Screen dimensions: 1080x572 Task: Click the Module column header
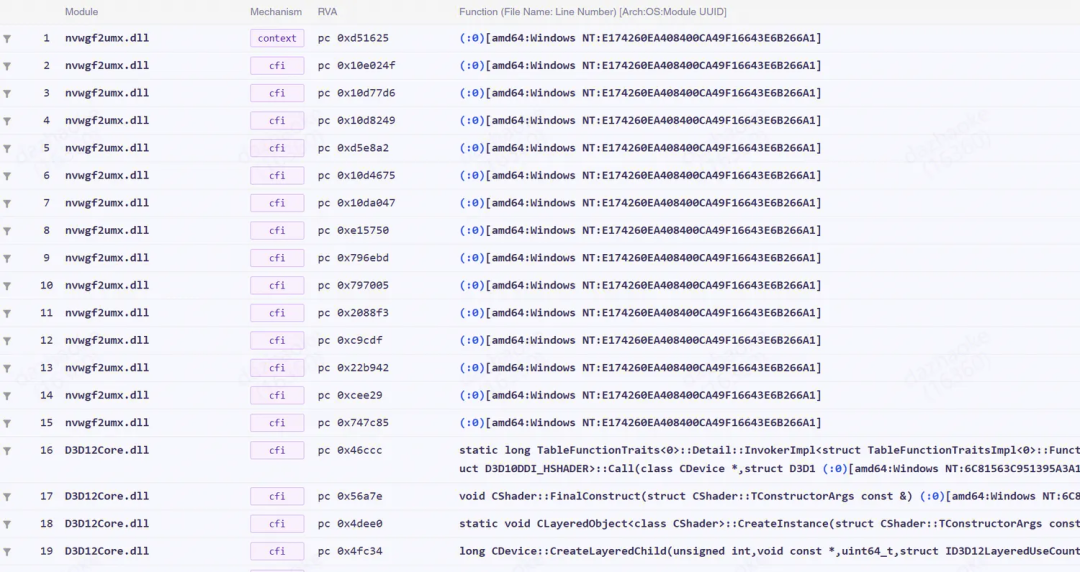(x=81, y=12)
